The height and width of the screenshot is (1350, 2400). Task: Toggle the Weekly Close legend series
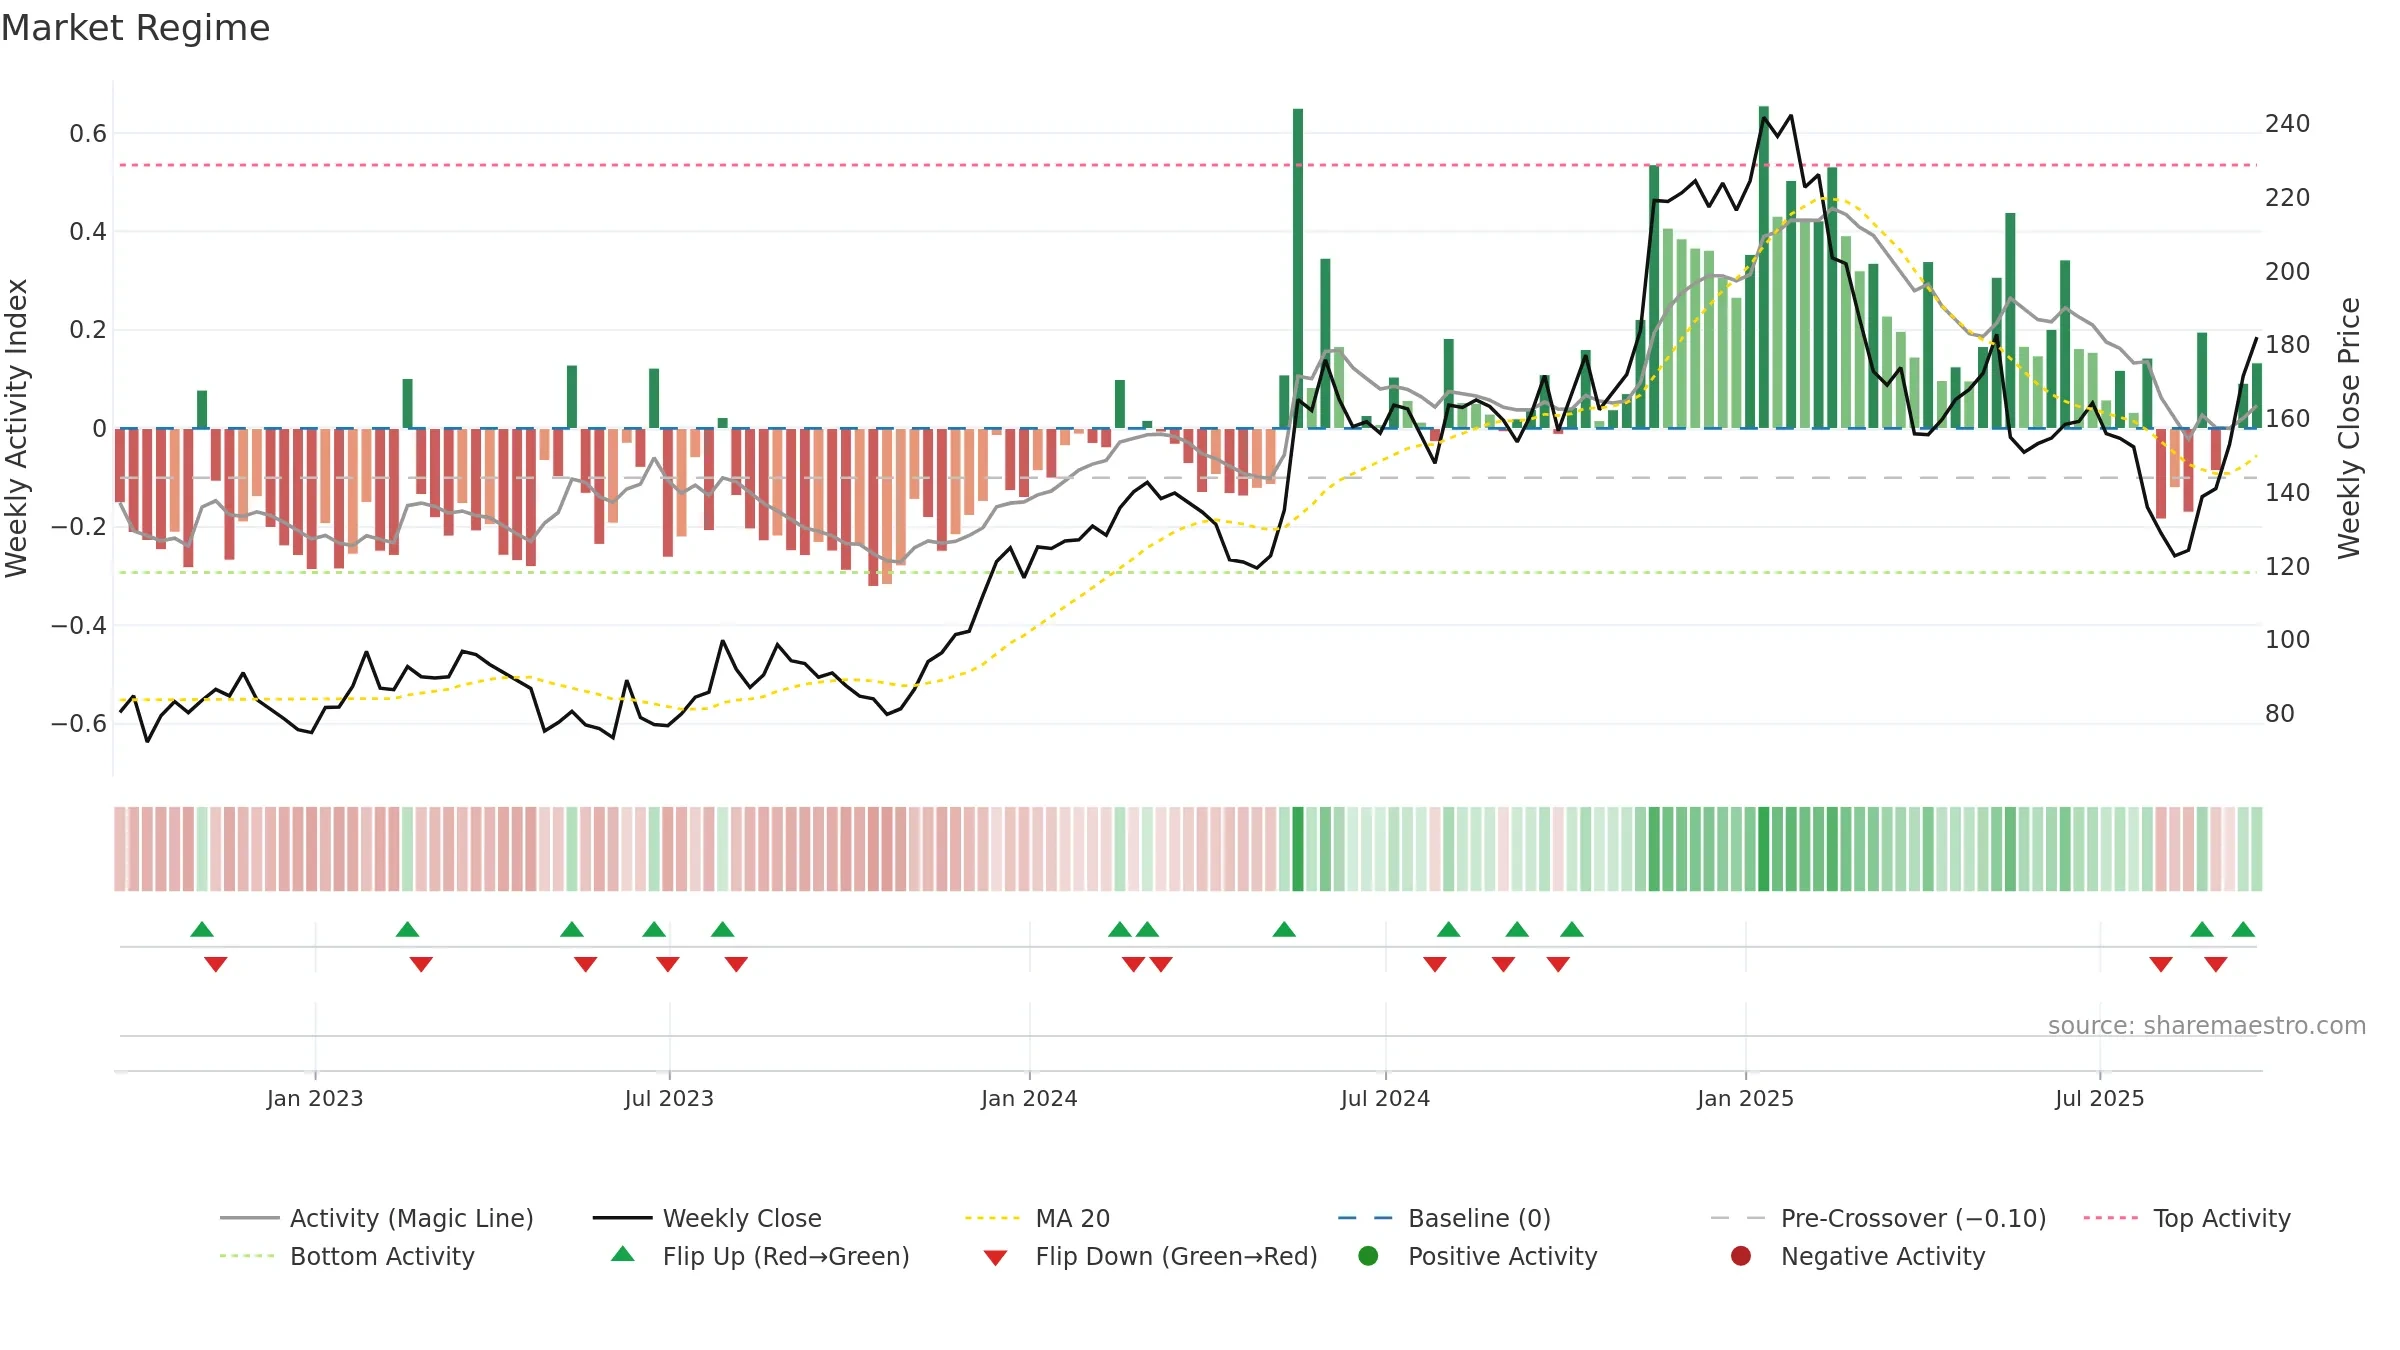(x=707, y=1218)
